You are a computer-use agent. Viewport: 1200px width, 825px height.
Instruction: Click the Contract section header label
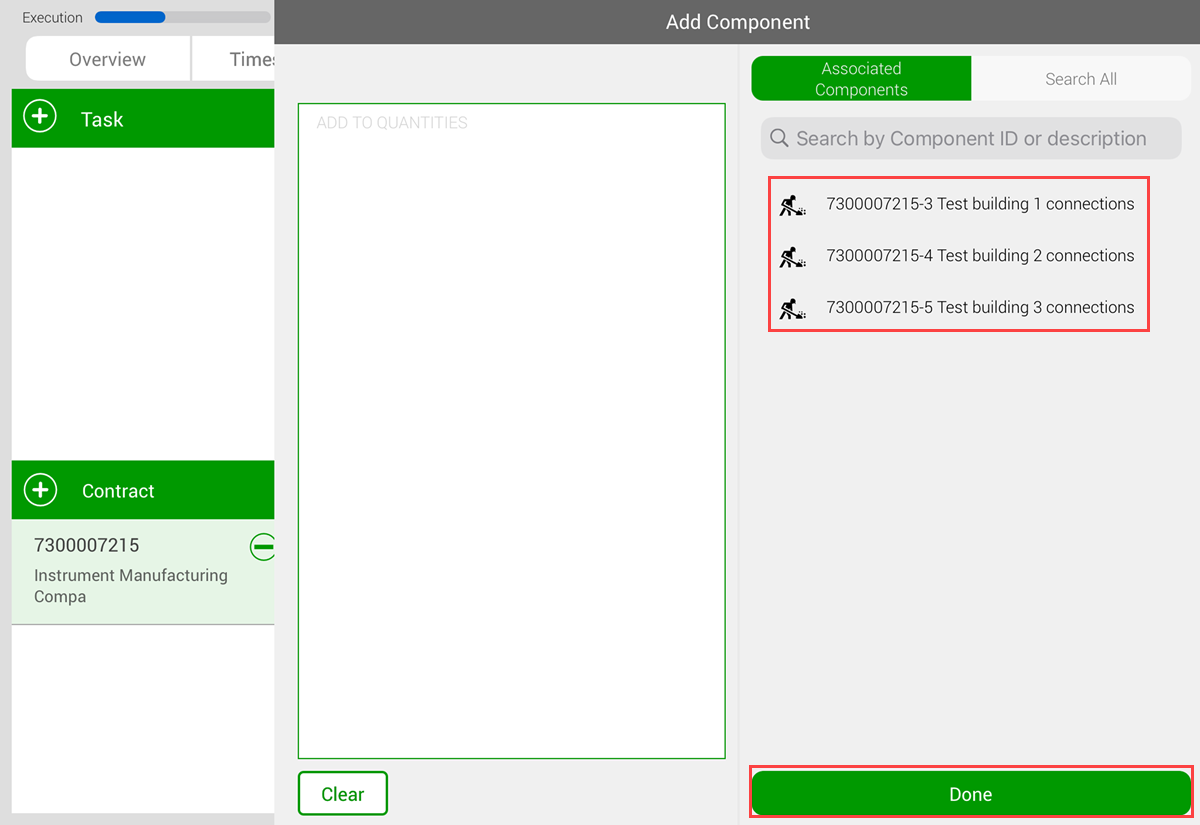click(118, 491)
